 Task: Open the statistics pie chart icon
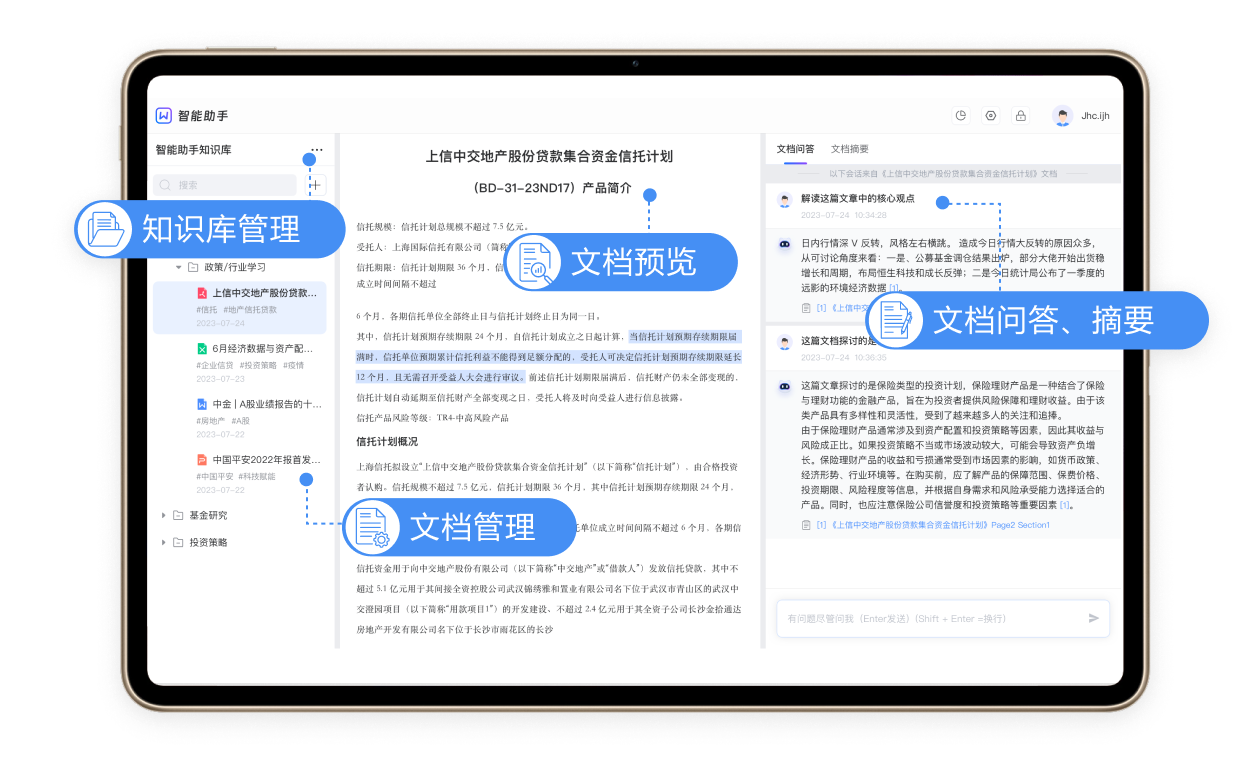961,115
